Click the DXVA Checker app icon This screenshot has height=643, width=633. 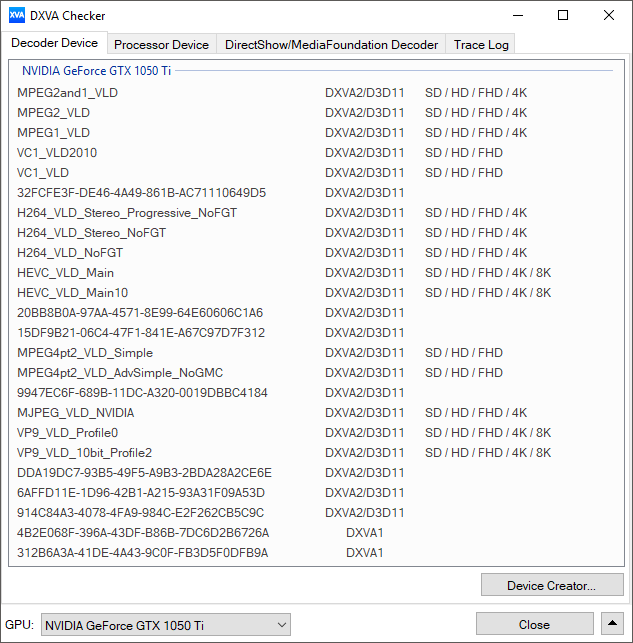click(x=17, y=16)
